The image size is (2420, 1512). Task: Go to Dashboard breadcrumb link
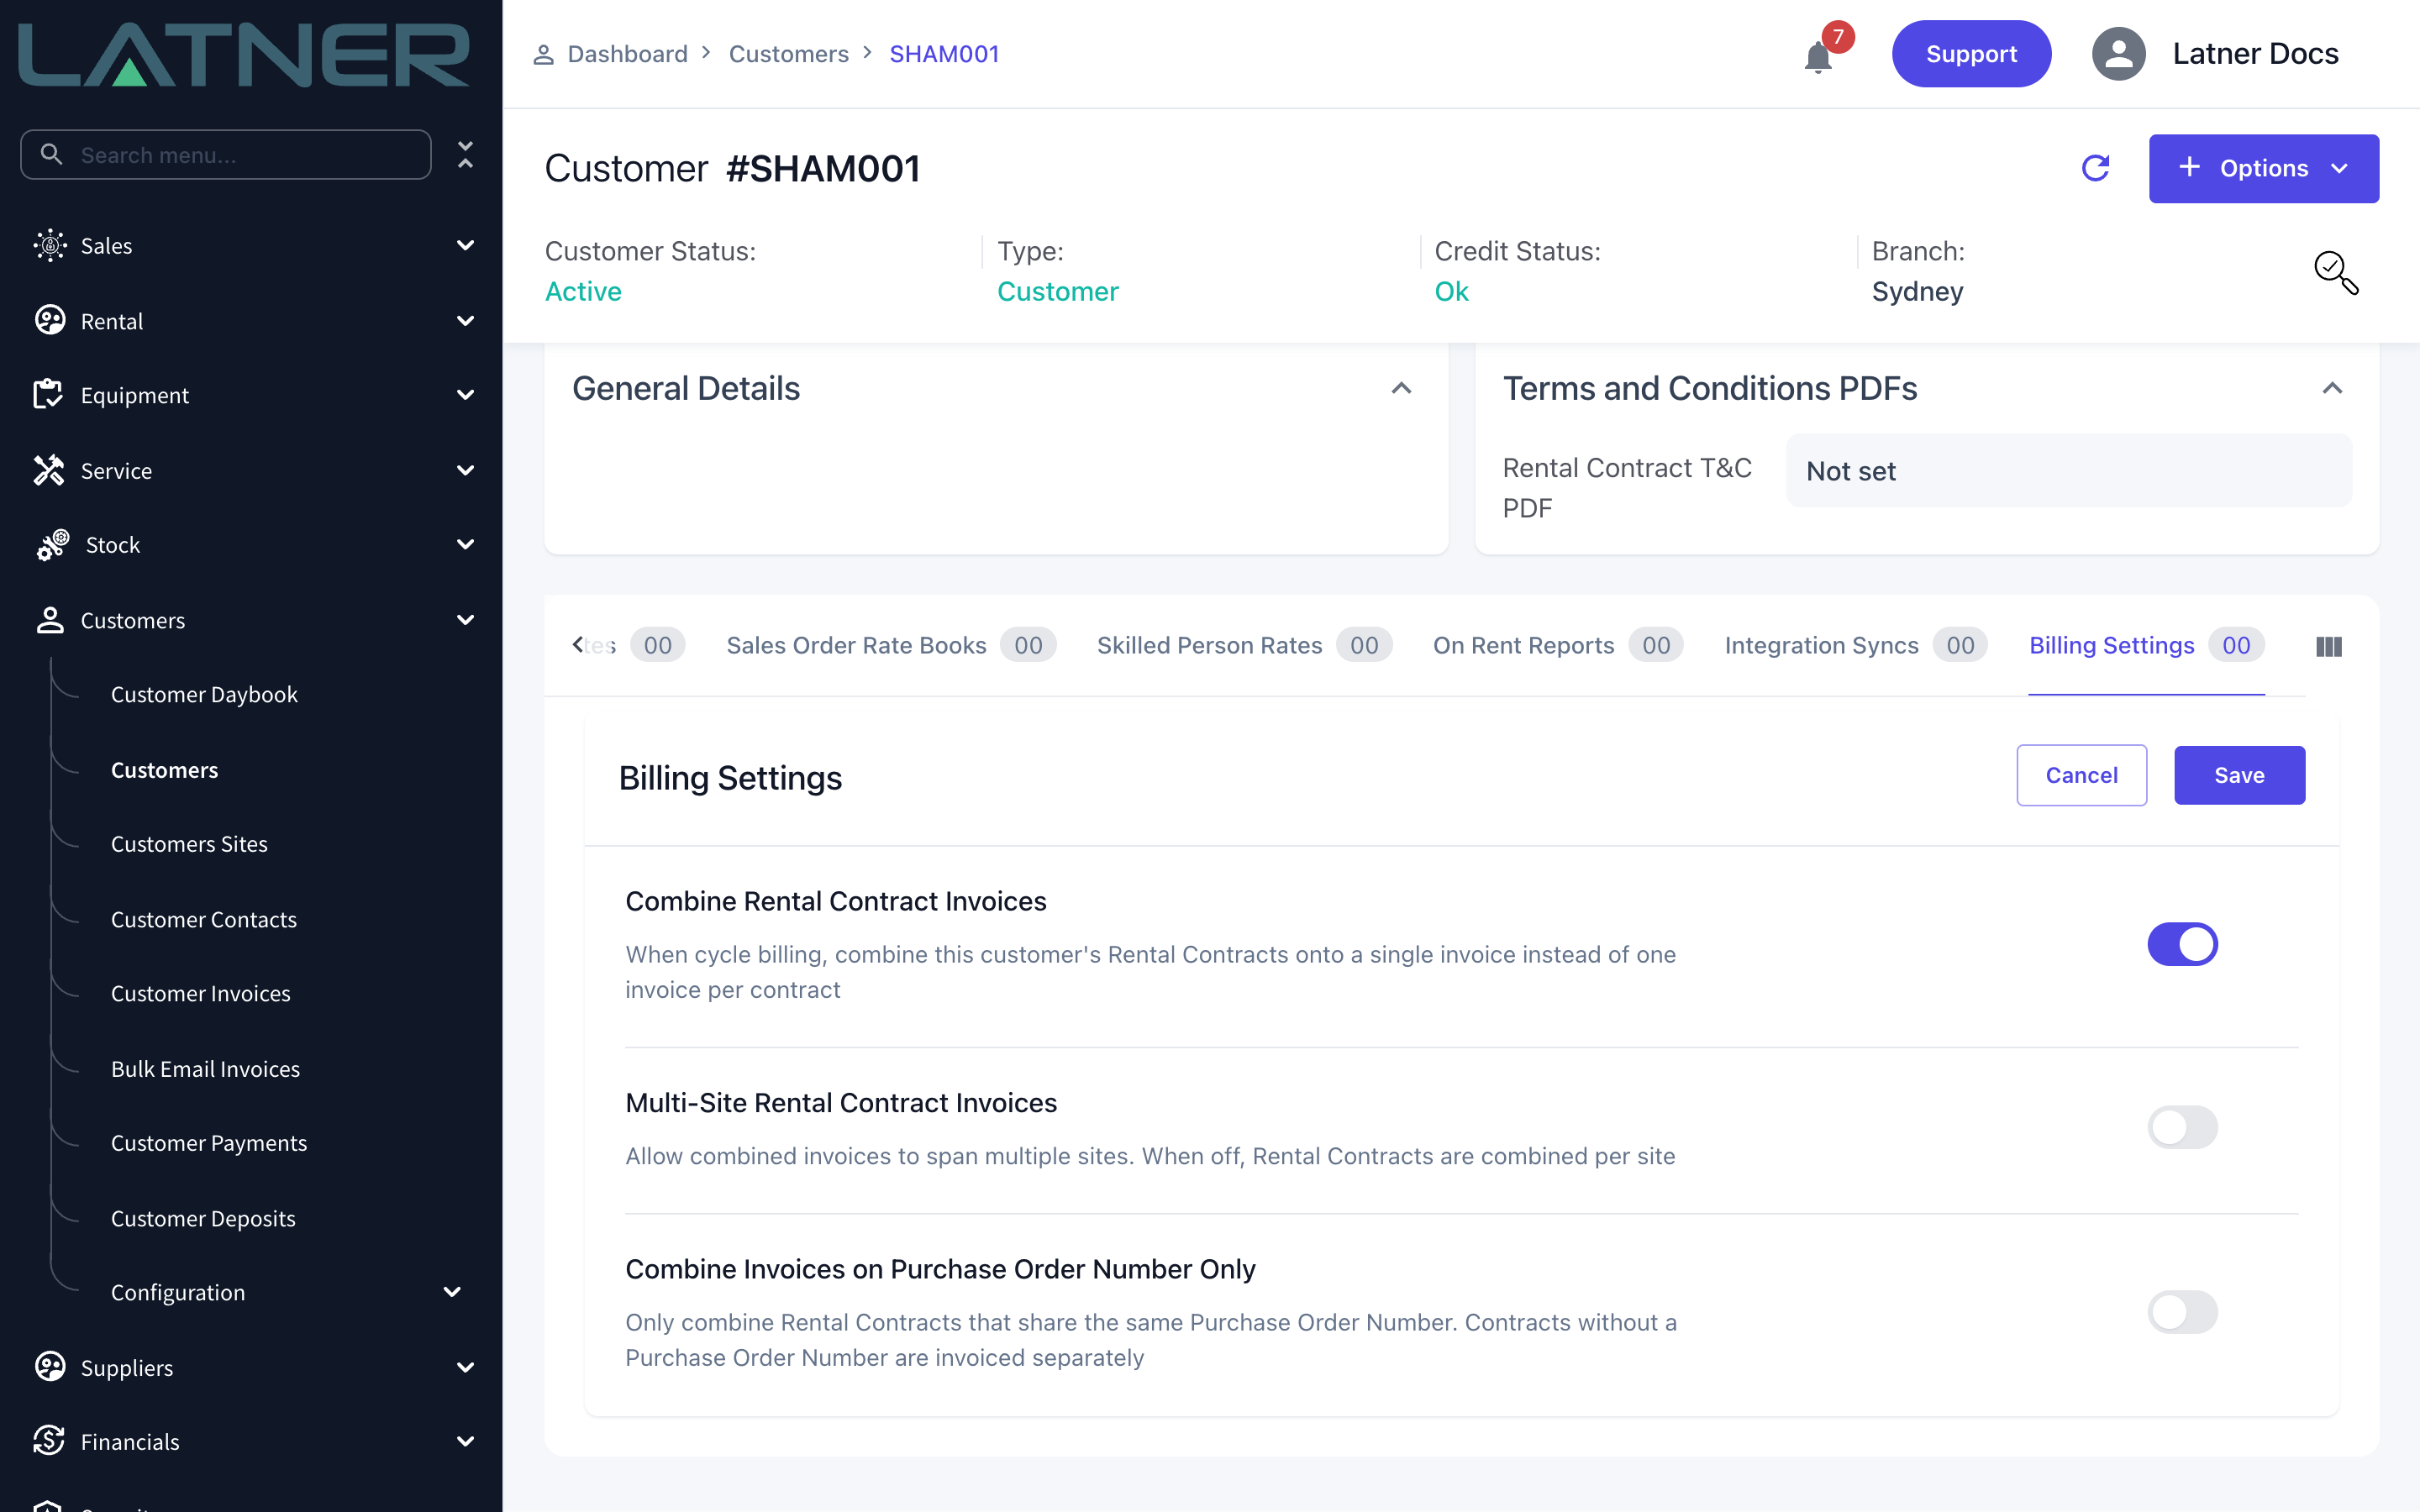point(627,54)
